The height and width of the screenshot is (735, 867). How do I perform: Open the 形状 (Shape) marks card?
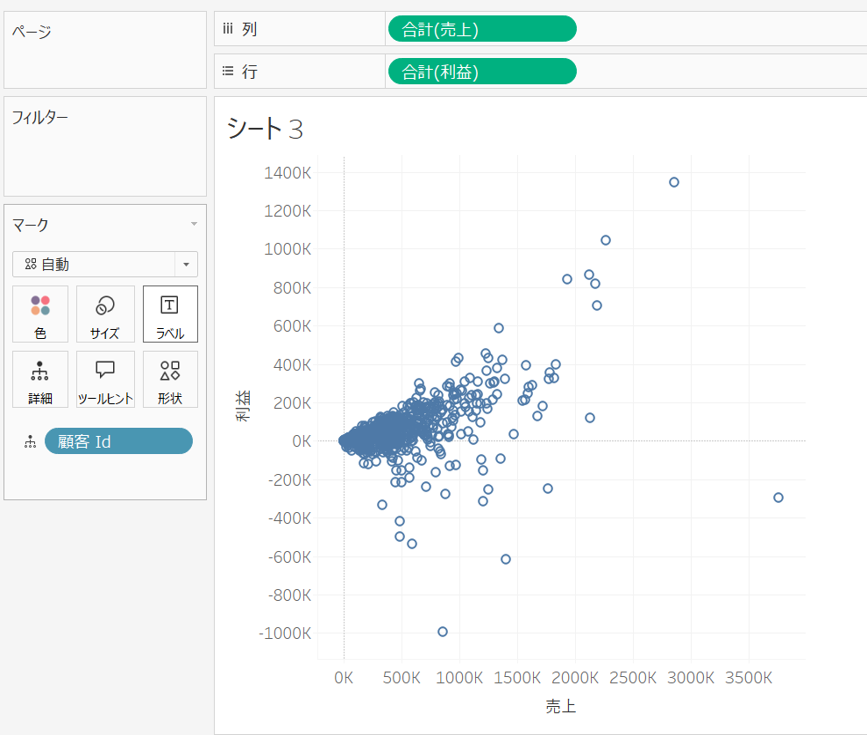(x=170, y=379)
